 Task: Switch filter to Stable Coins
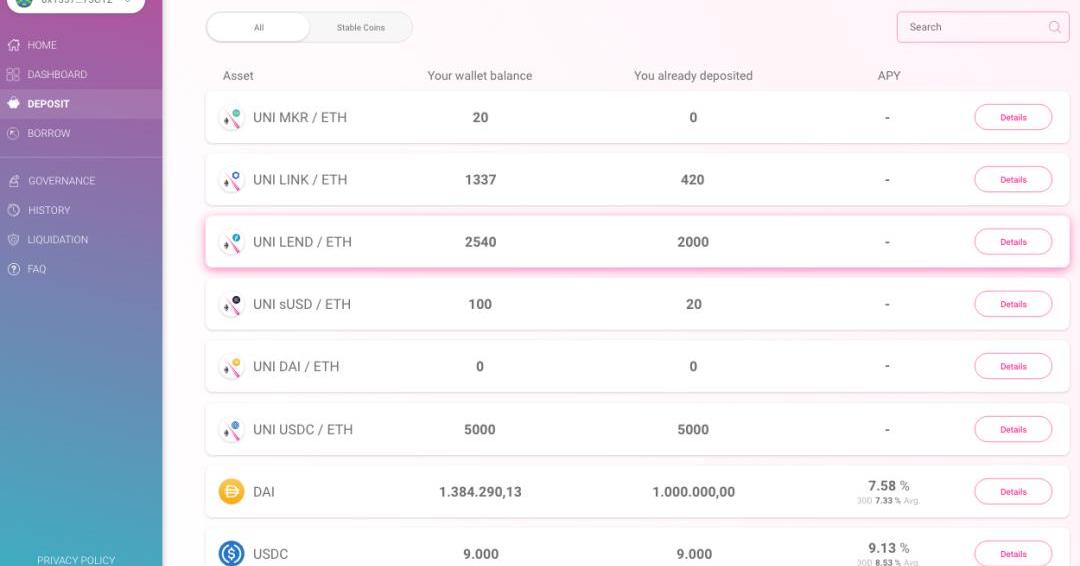(x=360, y=28)
